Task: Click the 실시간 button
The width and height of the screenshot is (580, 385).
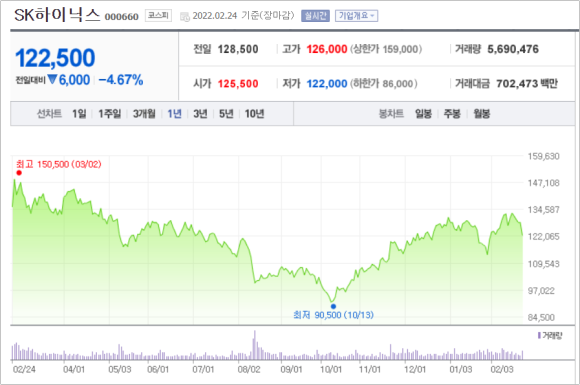Action: point(315,16)
